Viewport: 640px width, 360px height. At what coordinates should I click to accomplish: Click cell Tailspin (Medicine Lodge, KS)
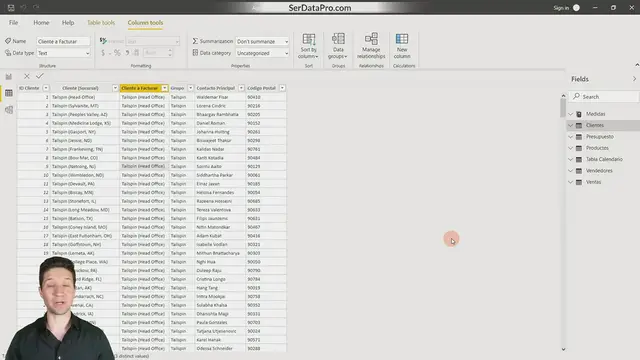click(x=85, y=123)
